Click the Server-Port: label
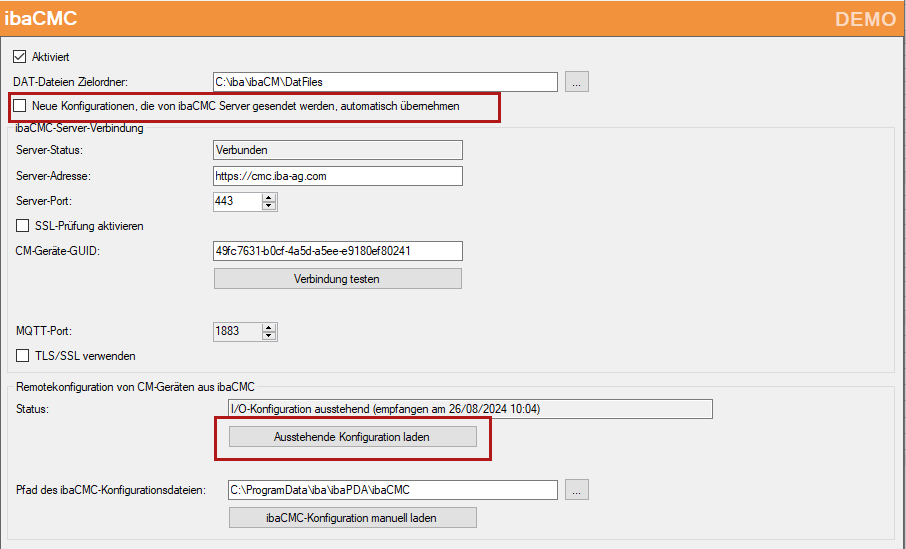The image size is (906, 549). 44,201
